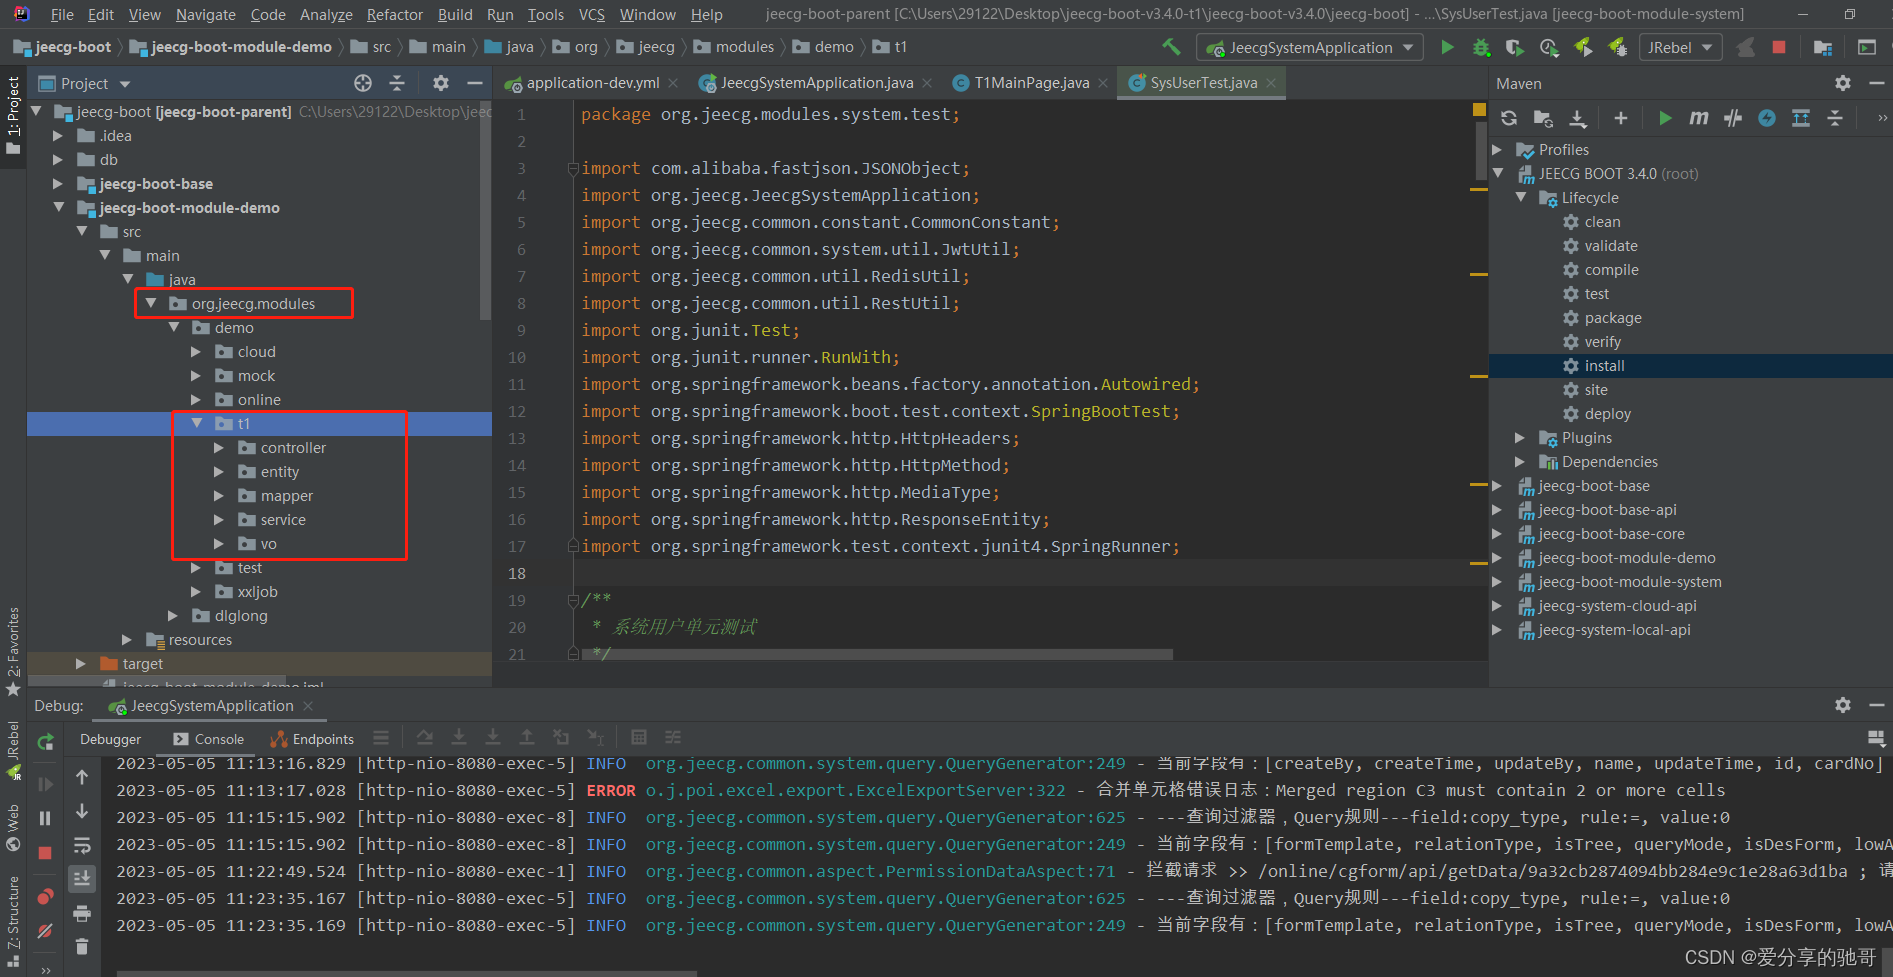Toggle Maven offline mode
The width and height of the screenshot is (1893, 977).
(1733, 118)
